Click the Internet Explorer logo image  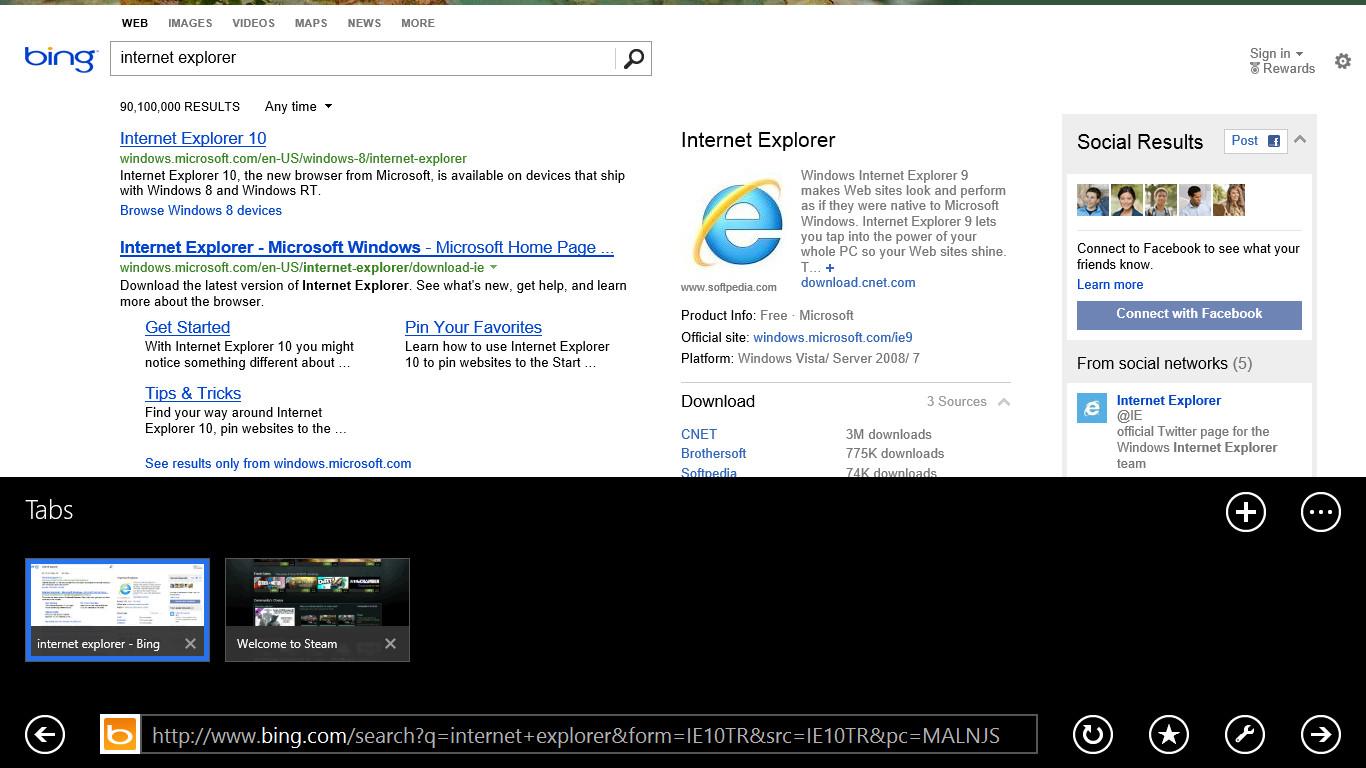739,223
